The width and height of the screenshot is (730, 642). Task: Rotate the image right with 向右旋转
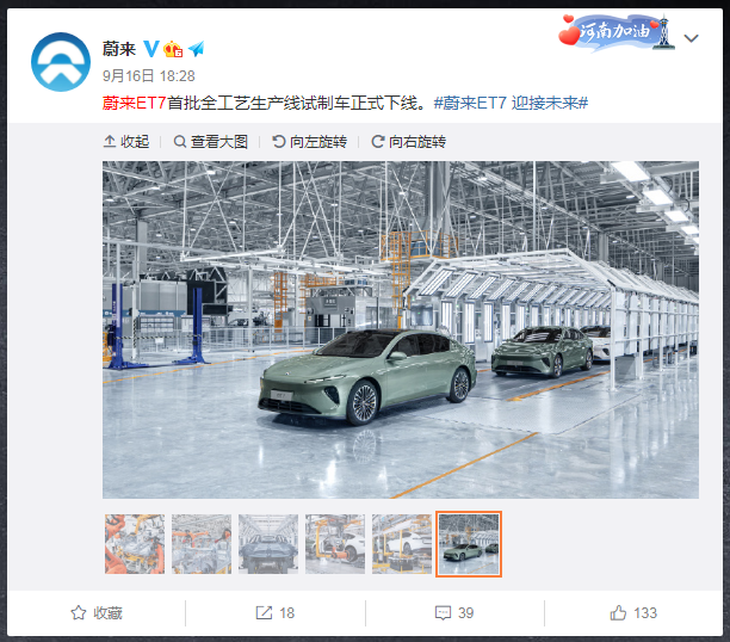click(x=409, y=142)
